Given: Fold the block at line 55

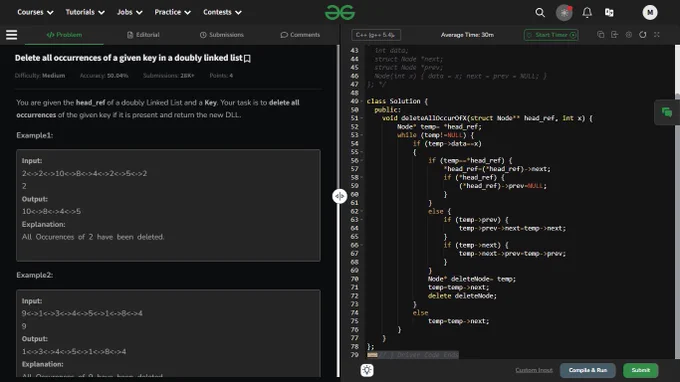Looking at the screenshot, I should pyautogui.click(x=362, y=152).
